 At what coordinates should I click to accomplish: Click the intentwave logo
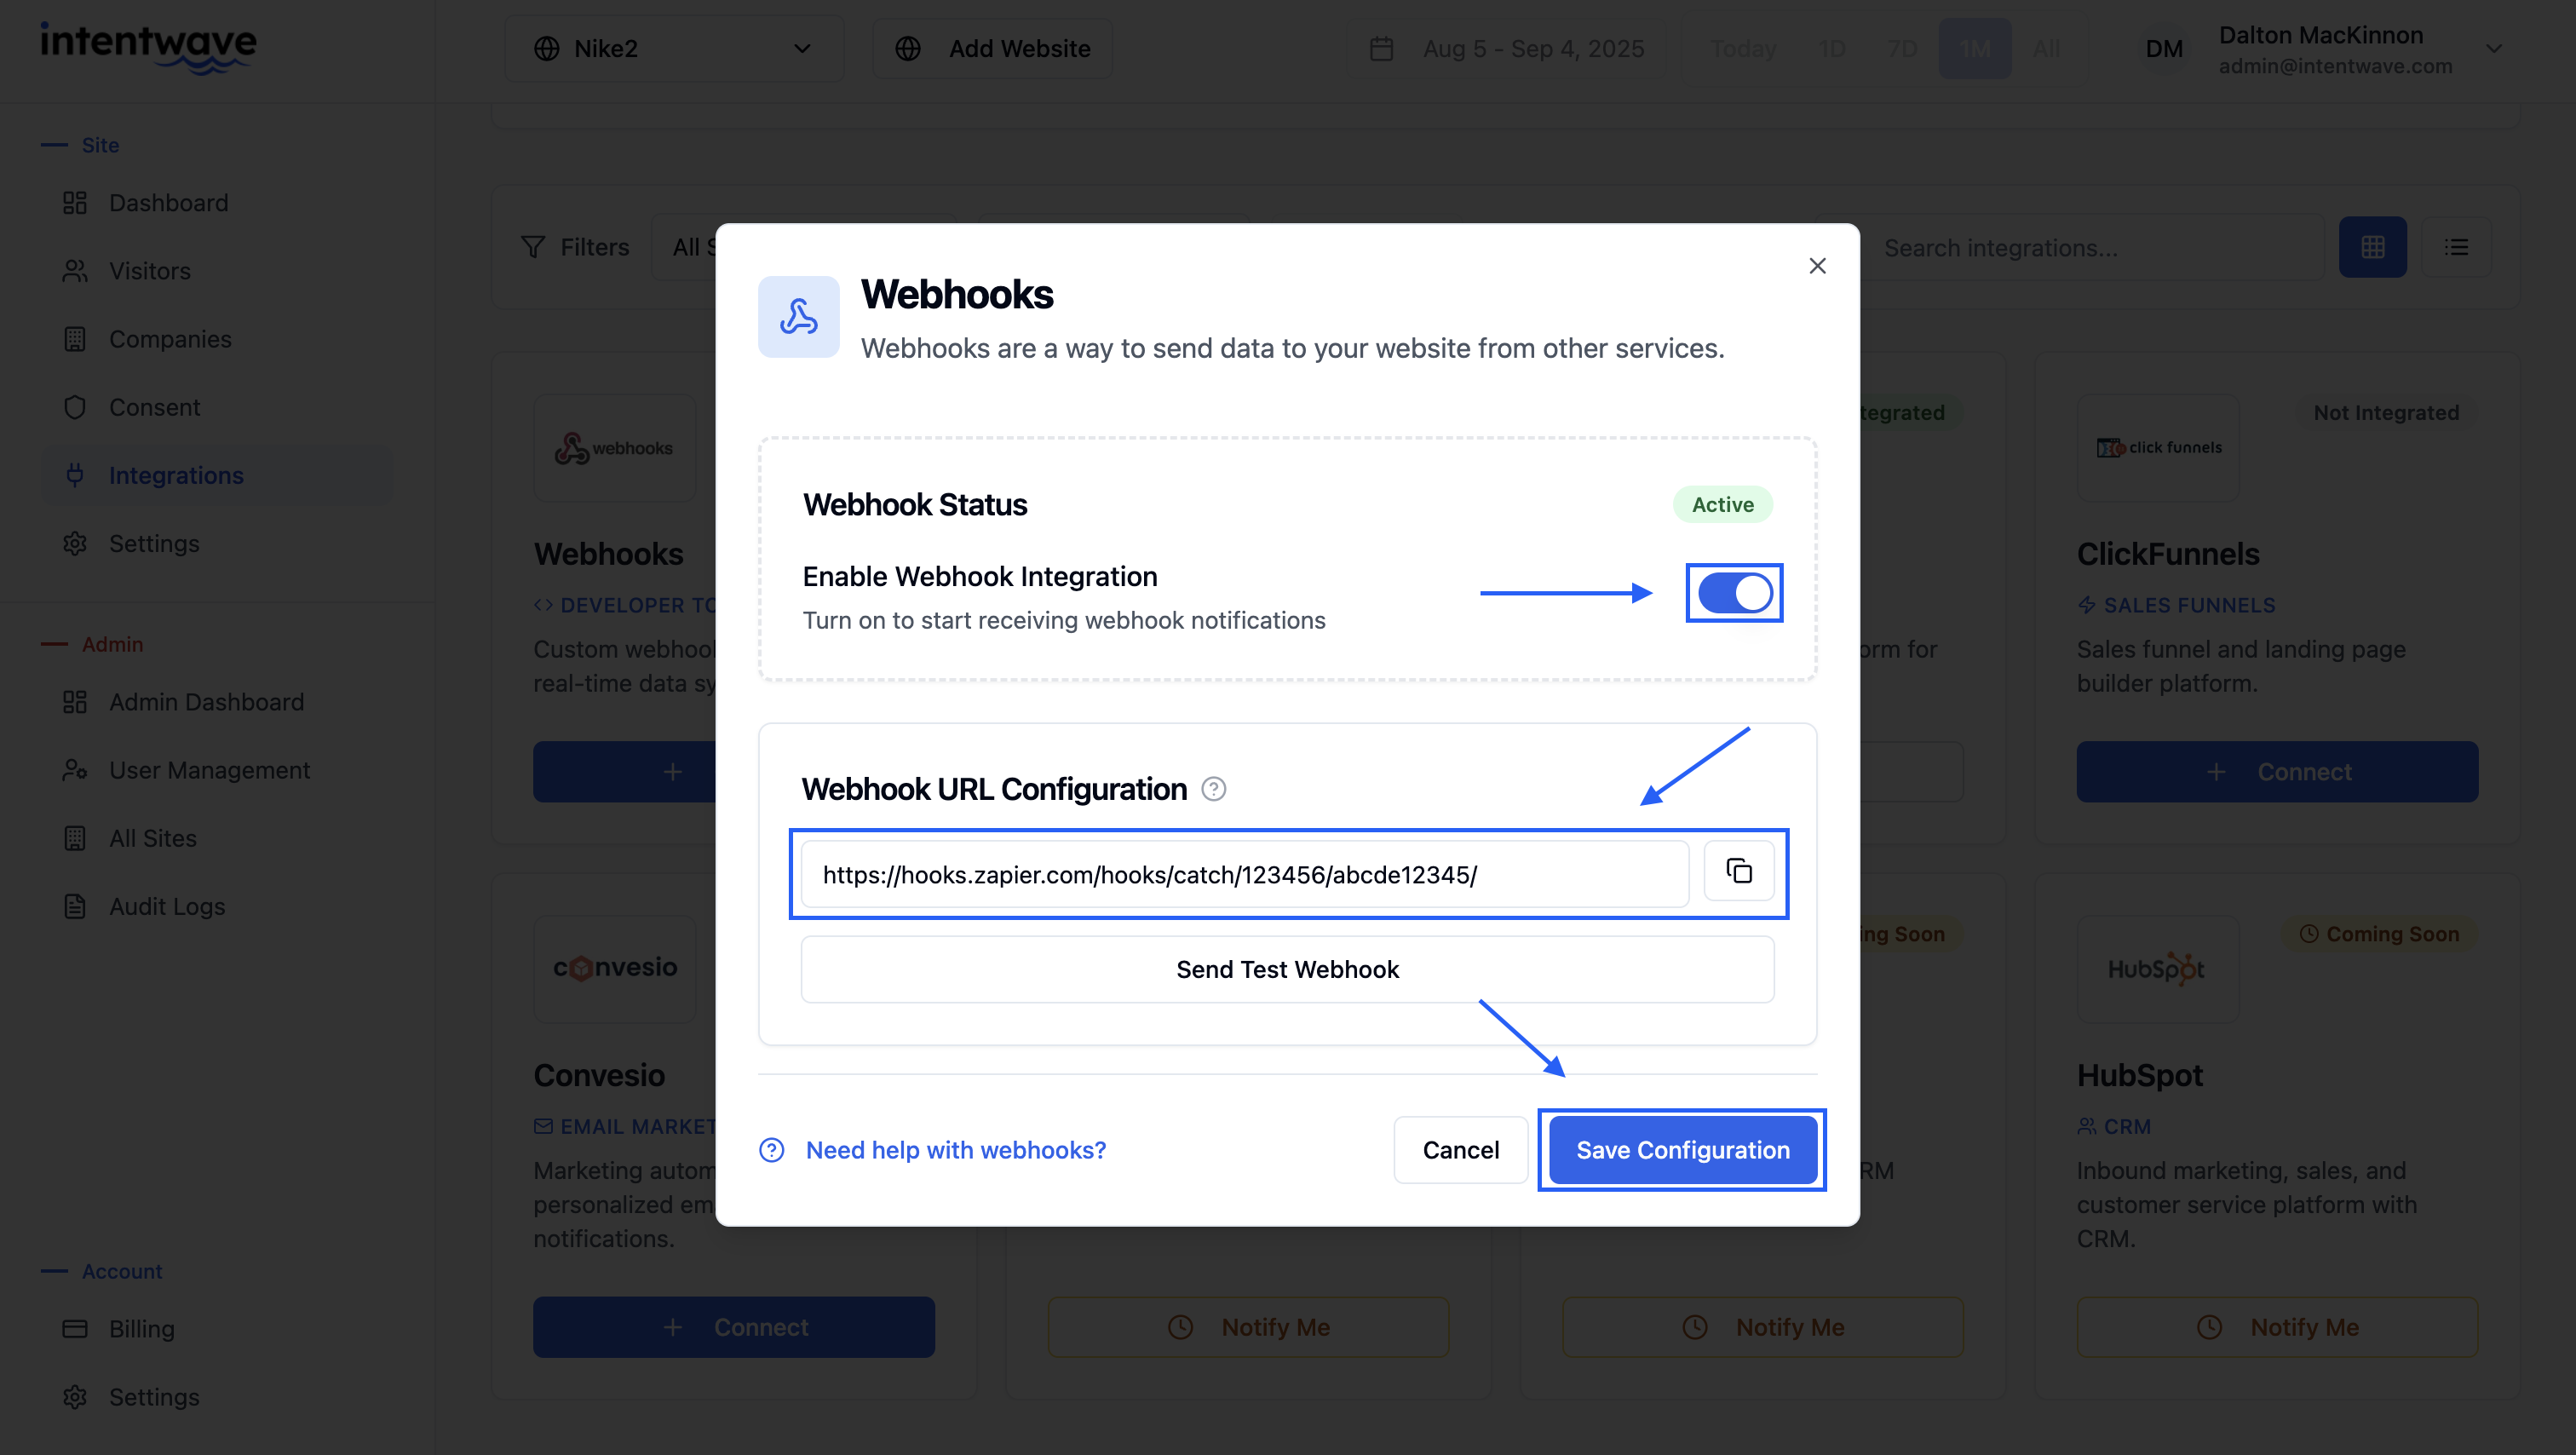[148, 46]
